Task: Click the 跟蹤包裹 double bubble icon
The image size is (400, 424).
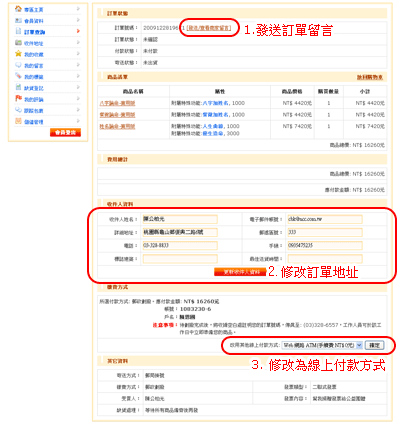Action: pos(18,110)
